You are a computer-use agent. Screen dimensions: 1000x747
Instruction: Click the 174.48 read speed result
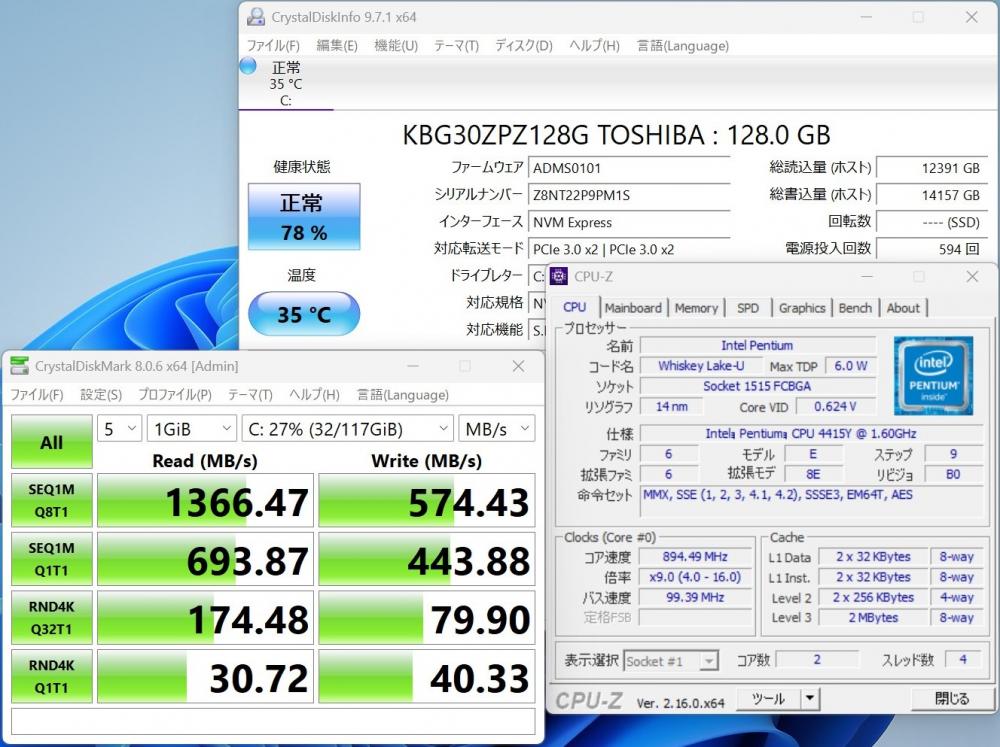(x=205, y=618)
